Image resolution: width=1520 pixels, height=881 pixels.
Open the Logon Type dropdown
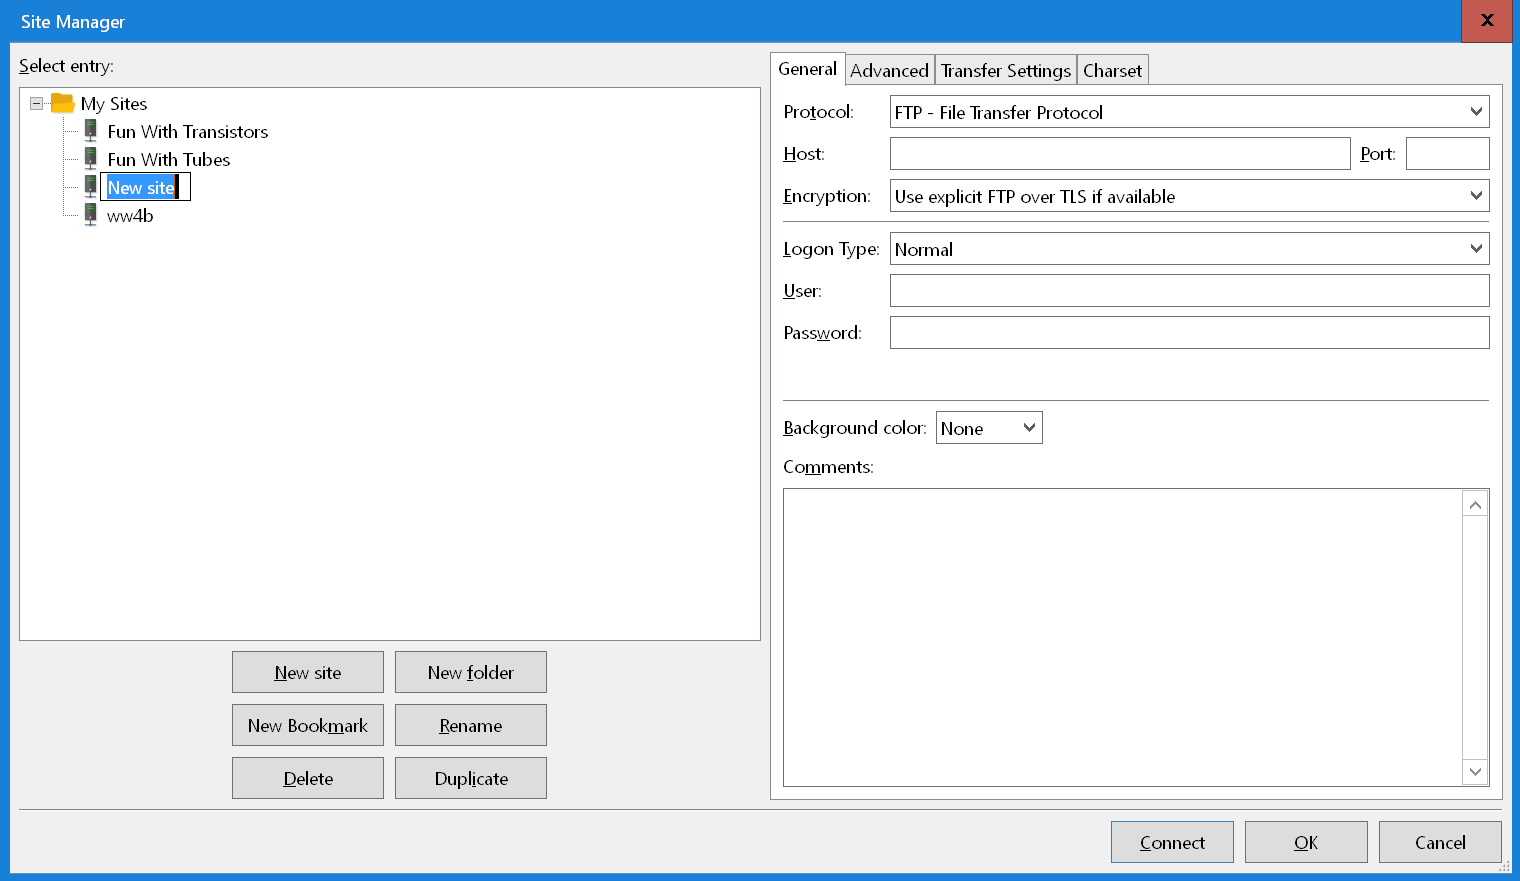coord(1188,249)
